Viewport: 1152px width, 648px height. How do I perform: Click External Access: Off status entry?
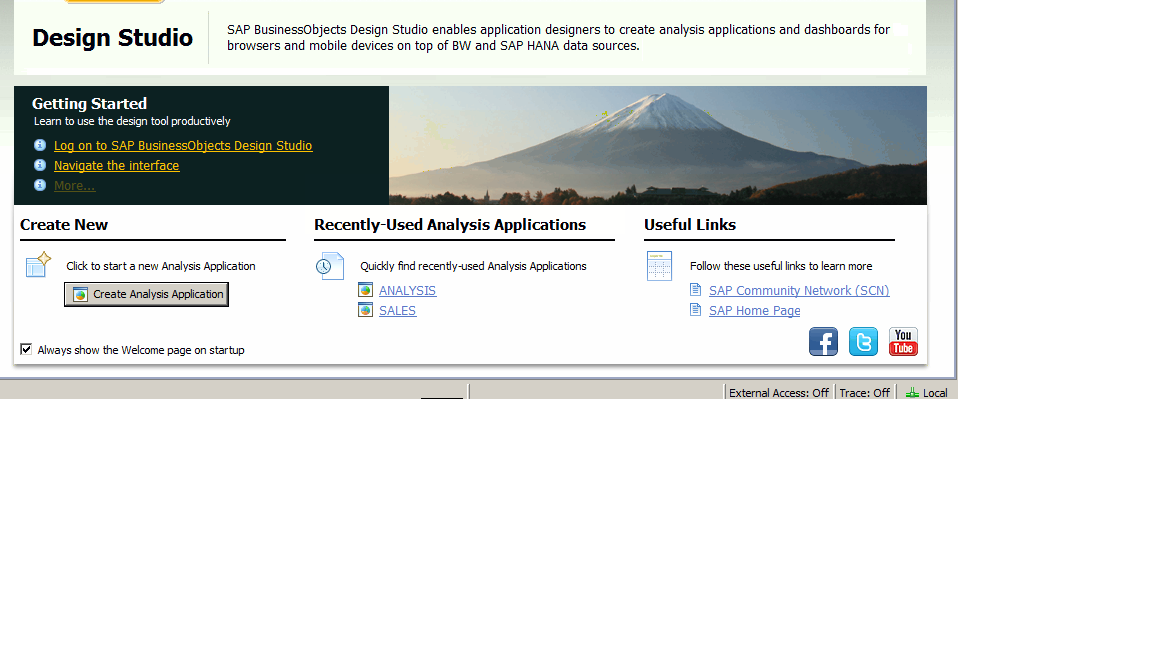(779, 393)
